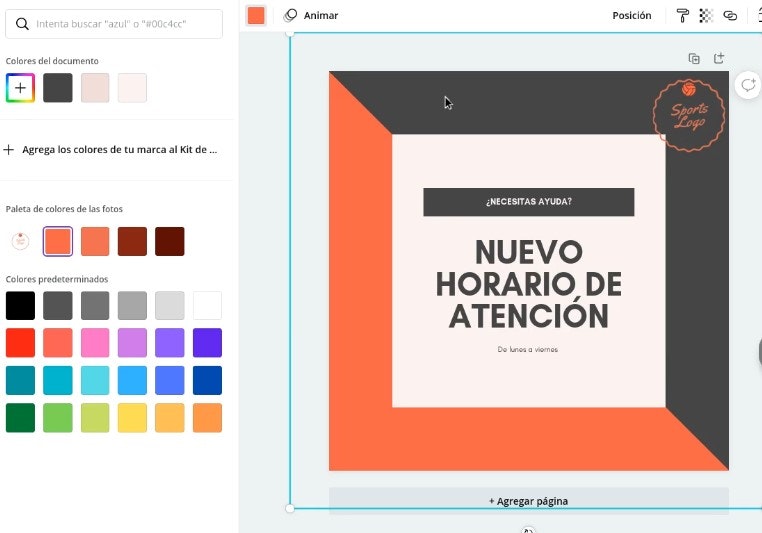Select the deep violet default swatch
The height and width of the screenshot is (533, 762).
click(208, 343)
